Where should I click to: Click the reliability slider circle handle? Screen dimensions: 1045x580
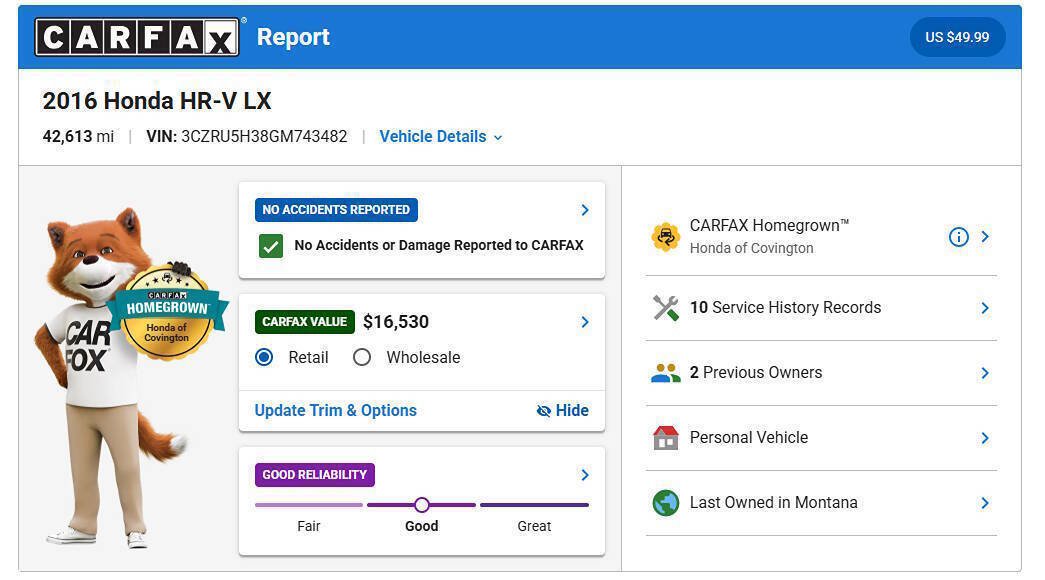click(x=421, y=505)
